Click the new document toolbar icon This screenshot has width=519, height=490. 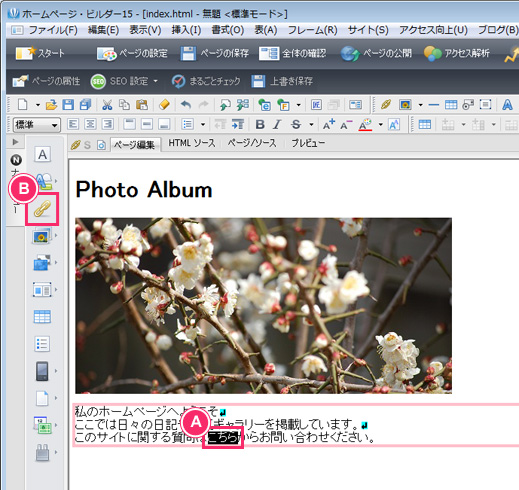point(23,105)
